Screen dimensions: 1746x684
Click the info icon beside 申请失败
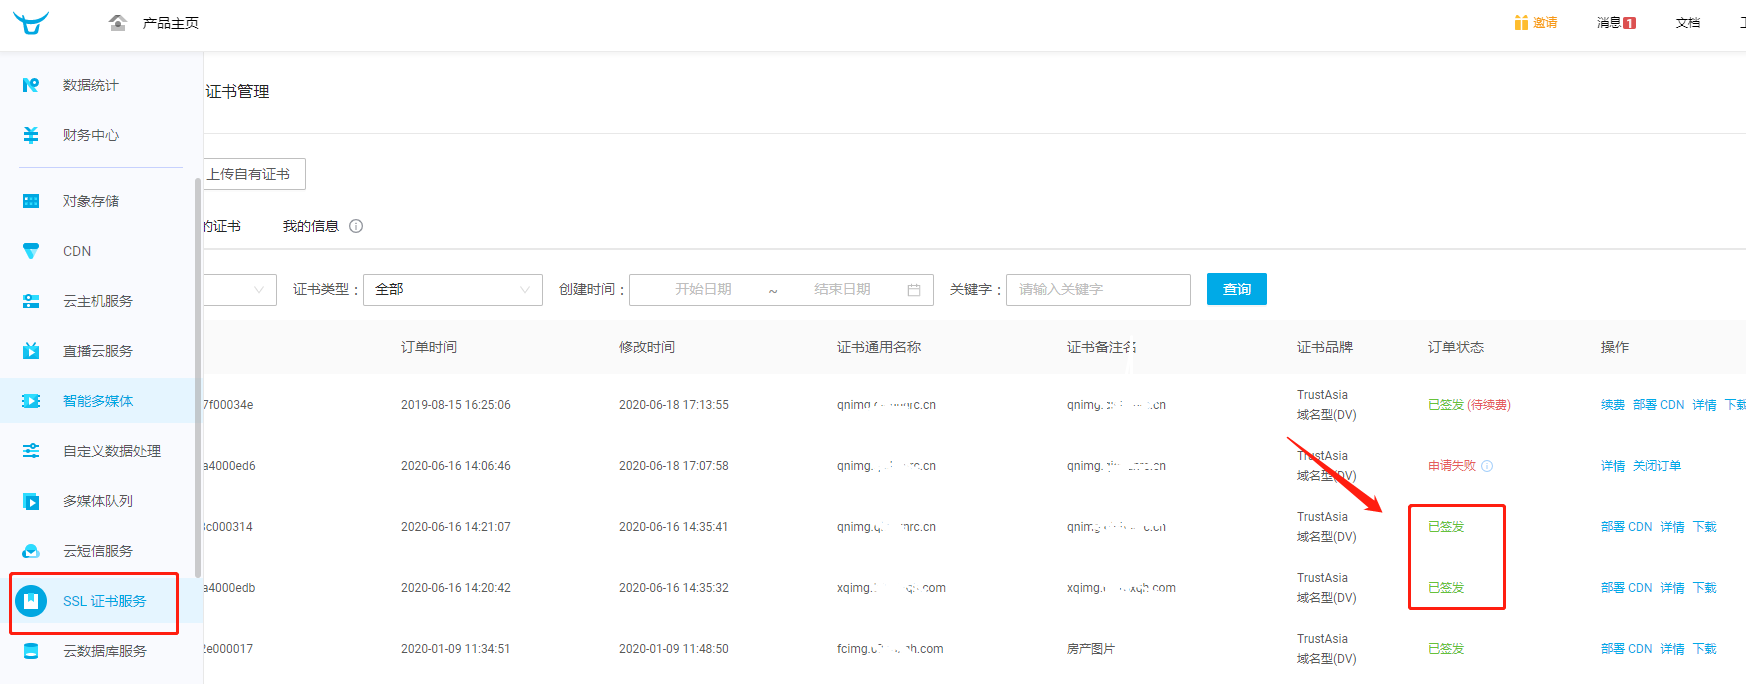1487,466
